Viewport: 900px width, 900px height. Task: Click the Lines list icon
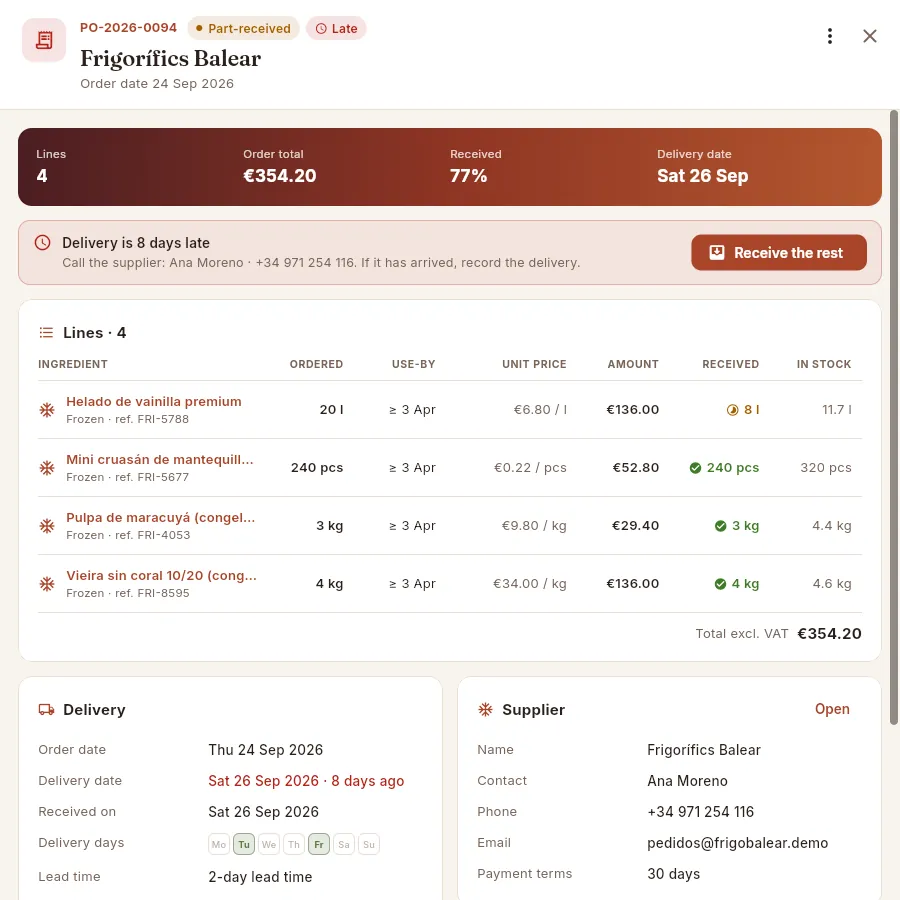(x=46, y=333)
